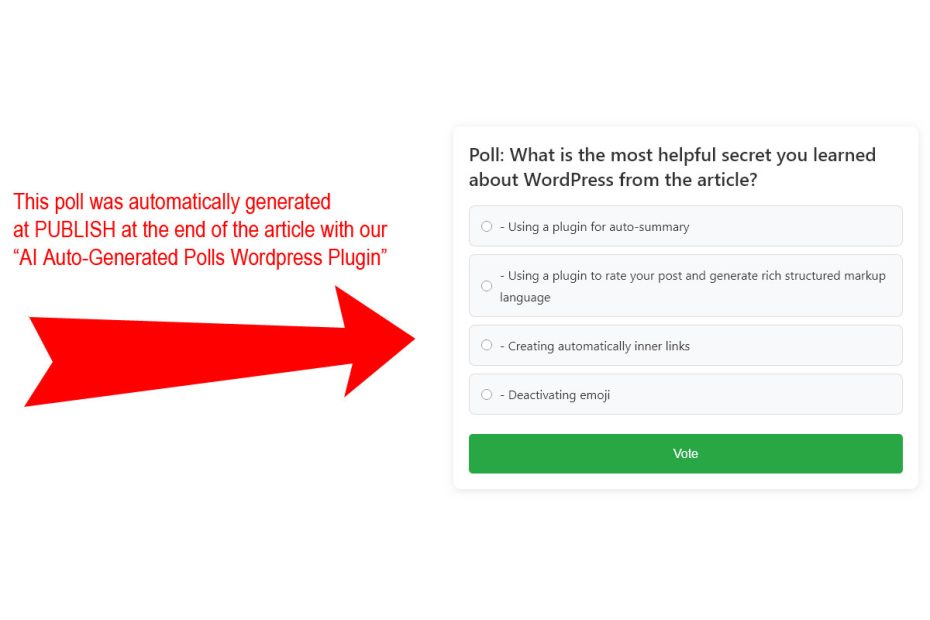Select the Deactivating emoji radio button
The width and height of the screenshot is (930, 620).
(x=486, y=394)
